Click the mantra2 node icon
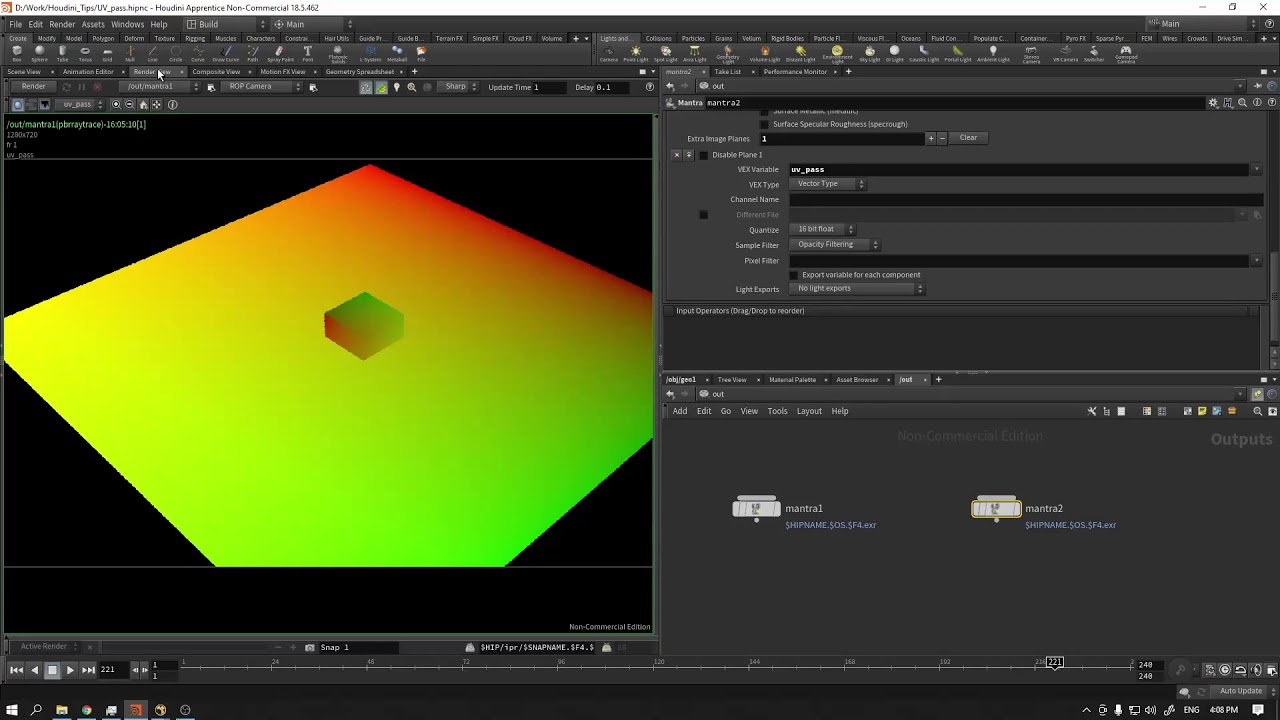Viewport: 1280px width, 720px height. (x=996, y=509)
